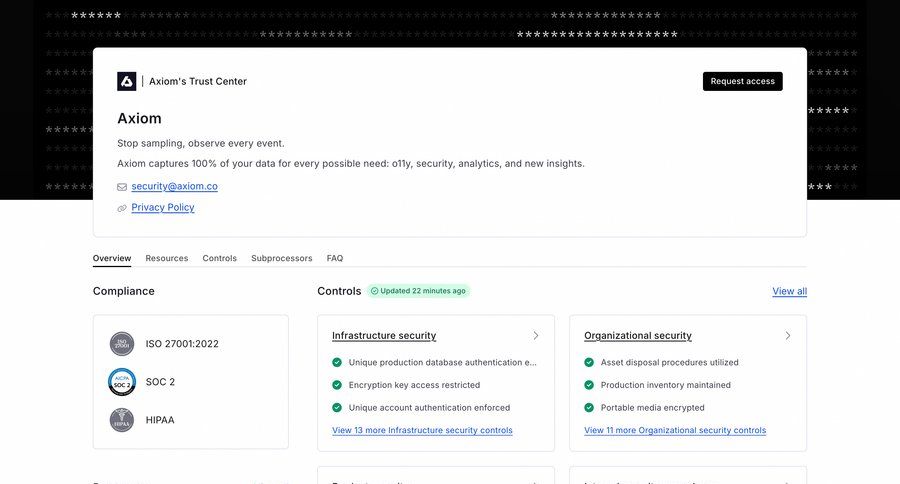Viewport: 900px width, 484px height.
Task: Click the Axiom's Trust Center title text
Action: tap(198, 82)
